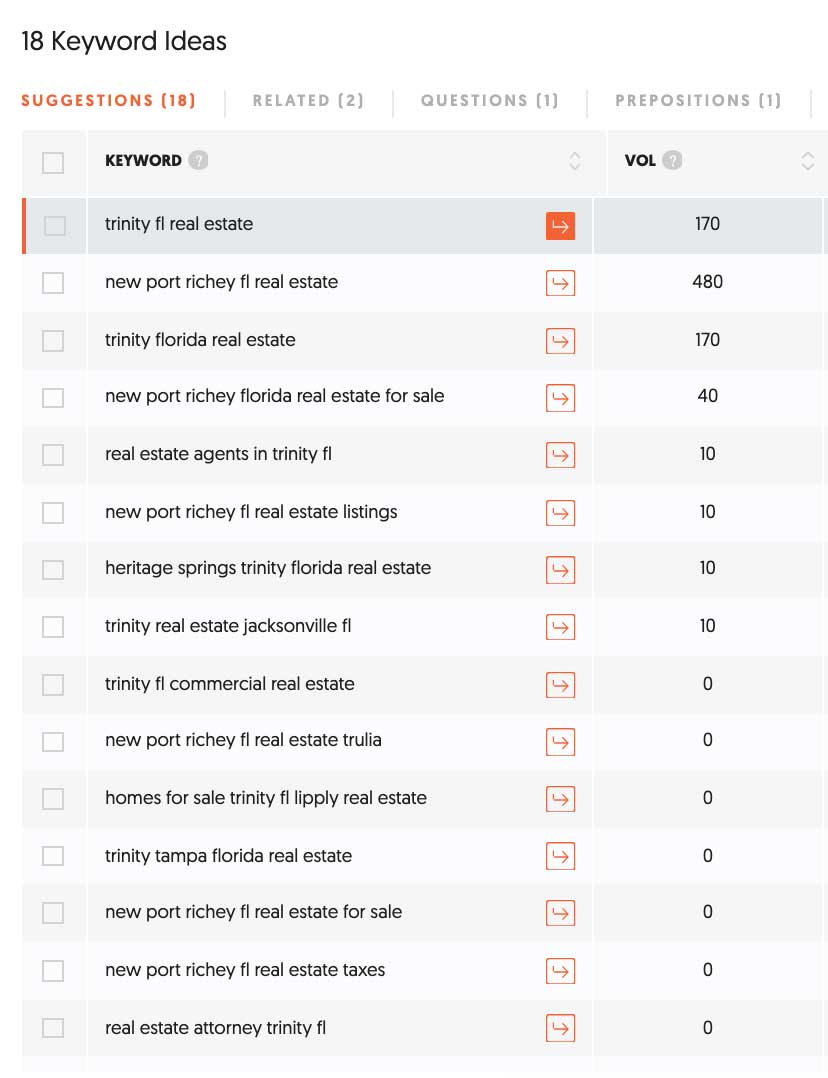Click the help icon next to VOL header
828x1078 pixels.
(x=673, y=160)
